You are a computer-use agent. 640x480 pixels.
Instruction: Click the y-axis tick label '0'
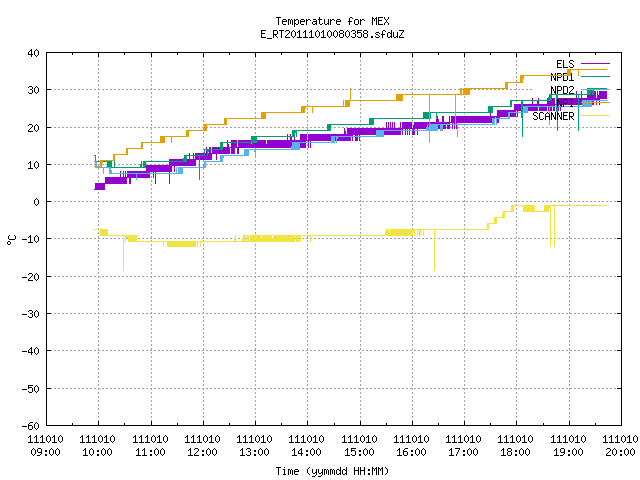[x=37, y=202]
